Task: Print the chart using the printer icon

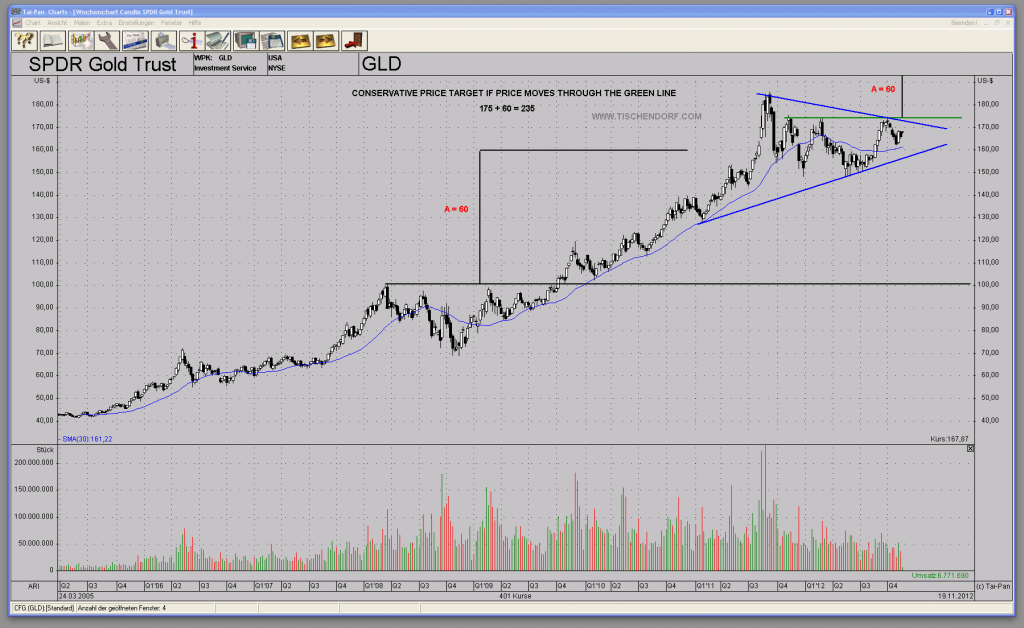Action: point(164,40)
